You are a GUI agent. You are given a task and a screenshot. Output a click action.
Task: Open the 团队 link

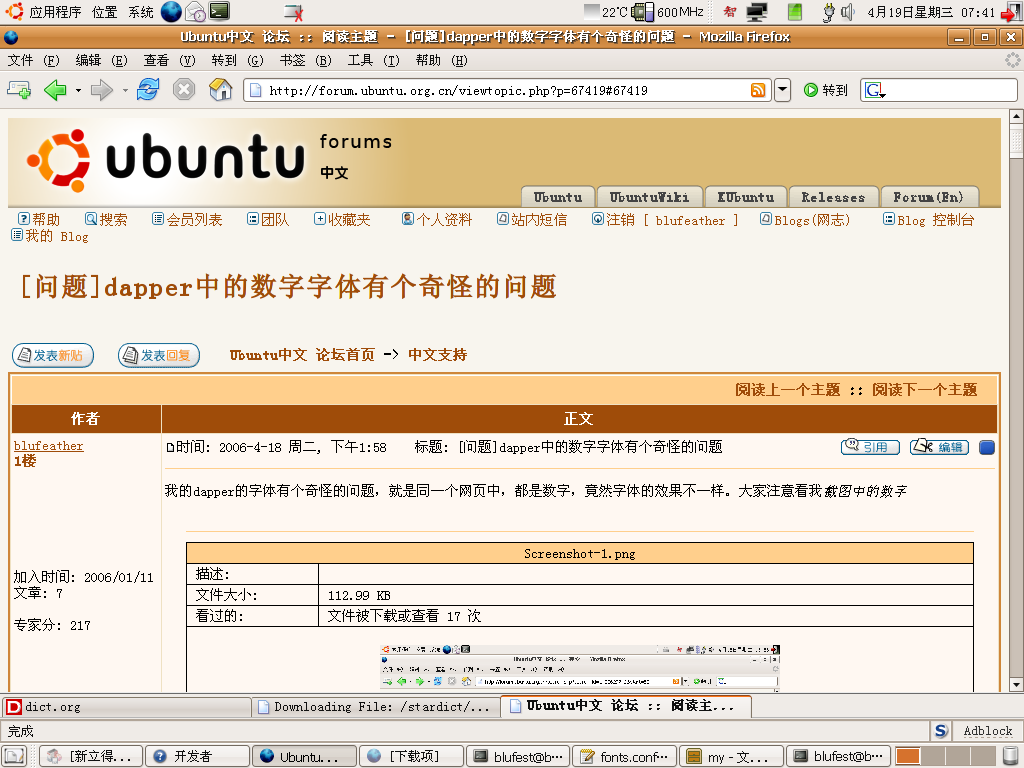point(268,219)
